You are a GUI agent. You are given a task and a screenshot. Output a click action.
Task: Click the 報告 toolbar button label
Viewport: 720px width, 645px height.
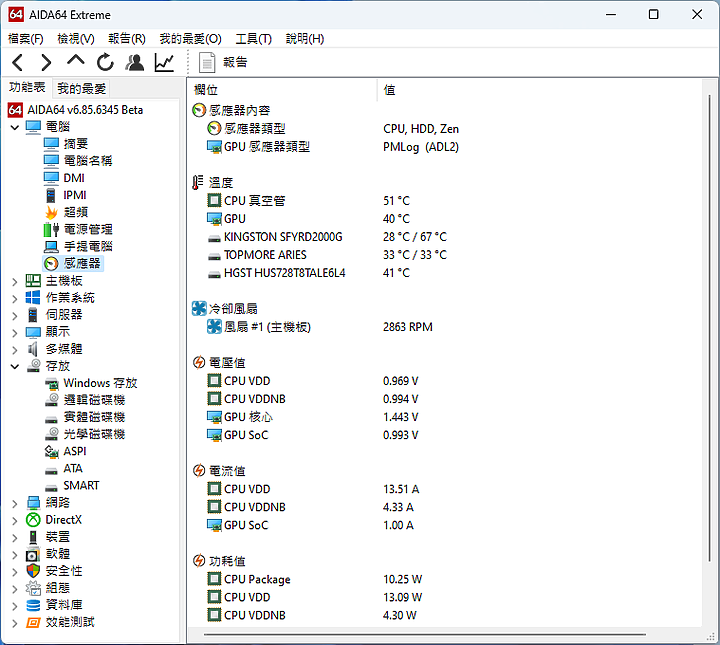[x=235, y=62]
